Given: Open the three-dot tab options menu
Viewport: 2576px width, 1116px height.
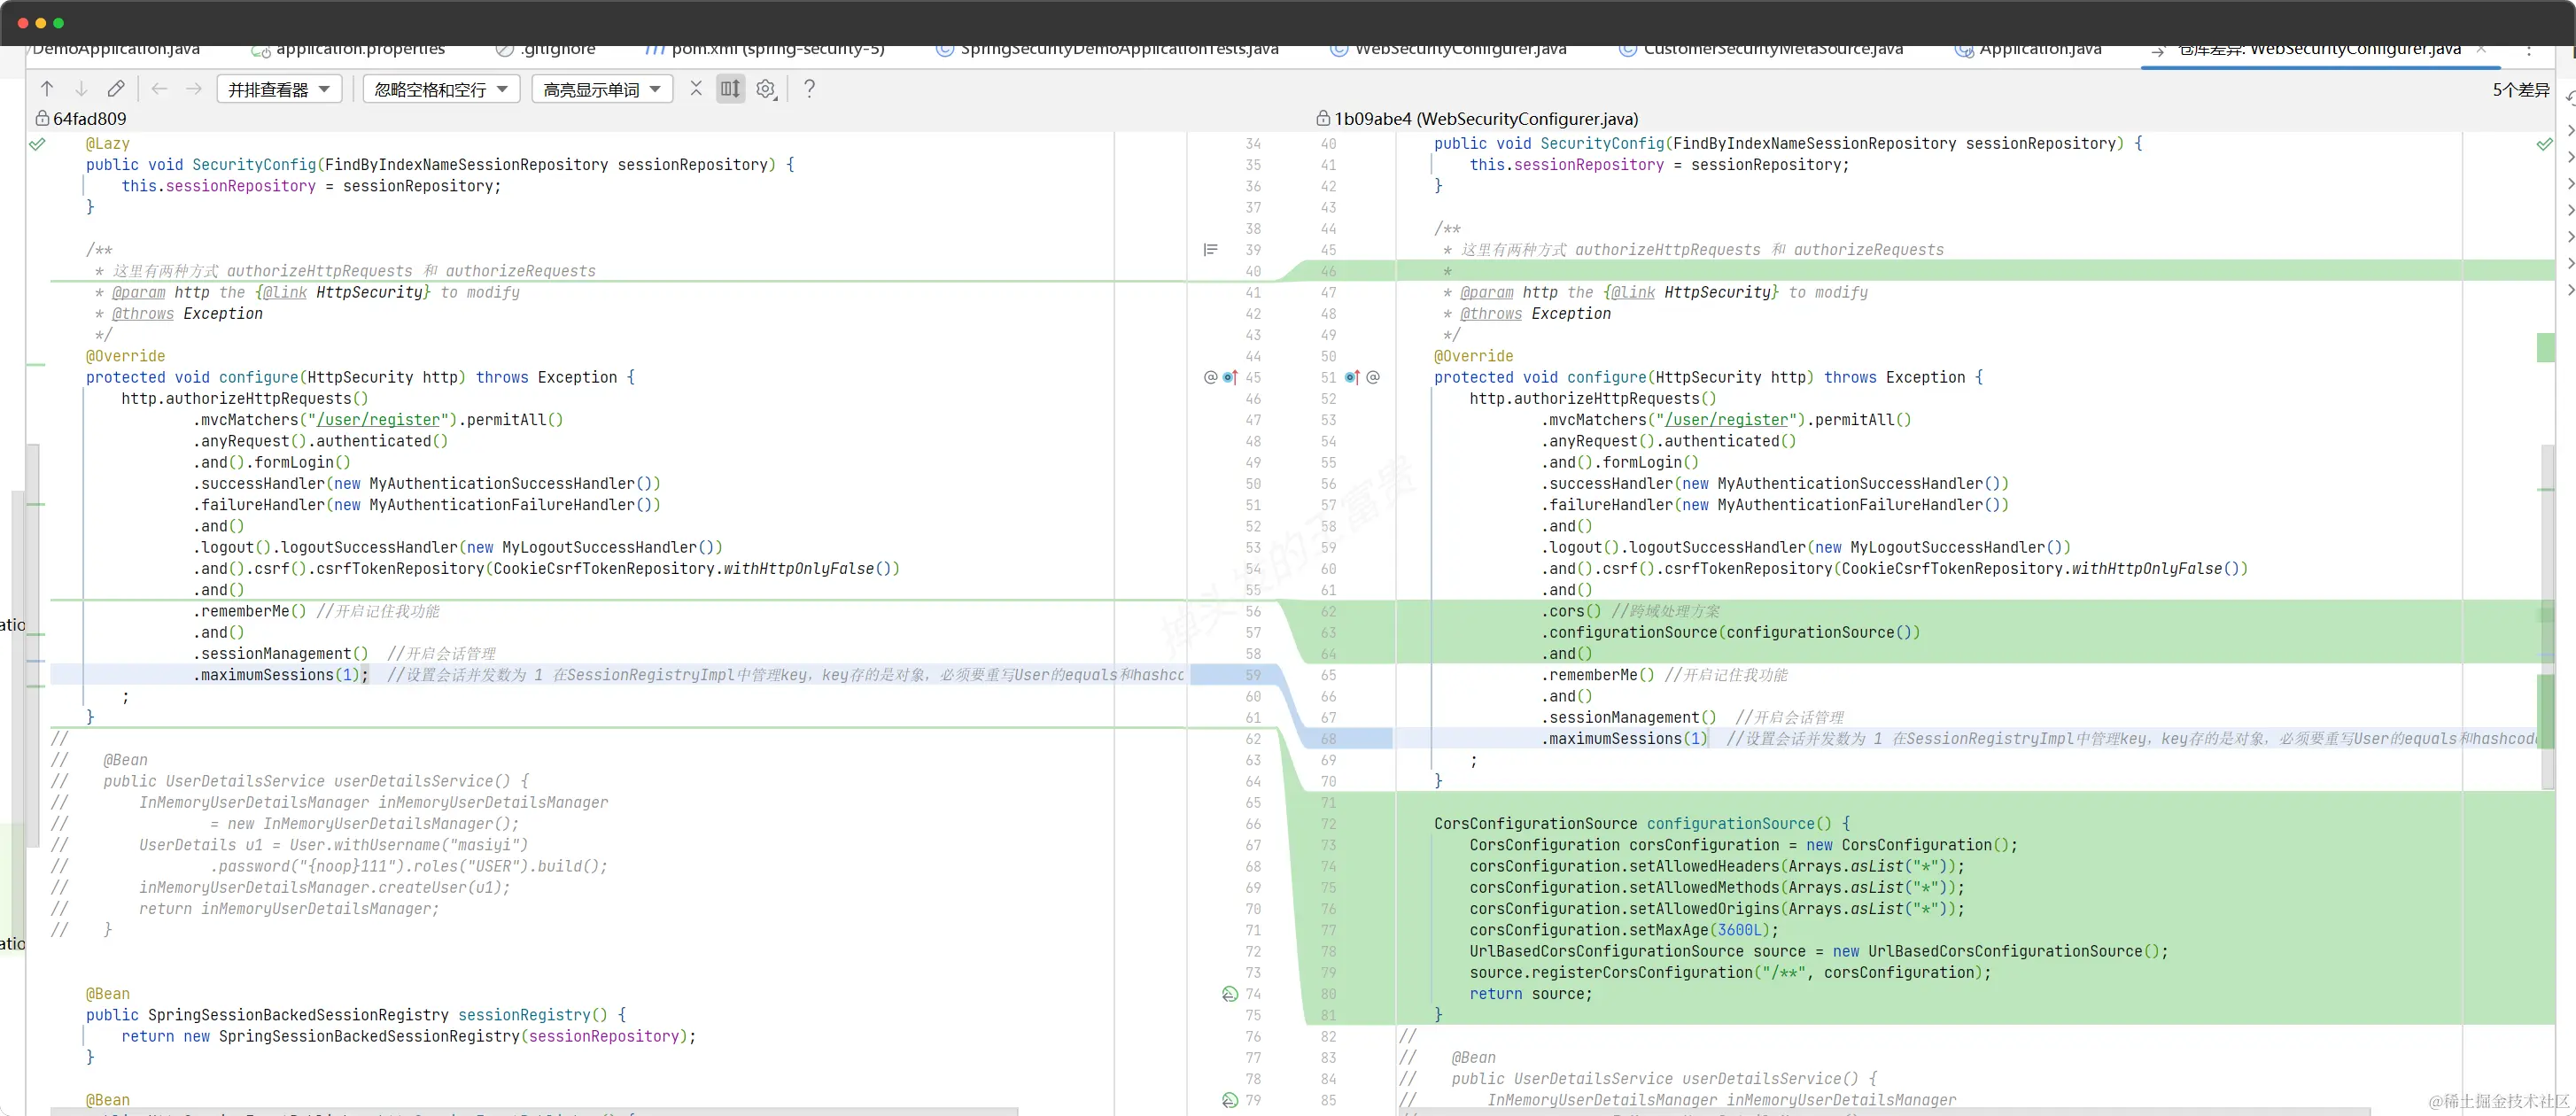Looking at the screenshot, I should coord(2529,49).
